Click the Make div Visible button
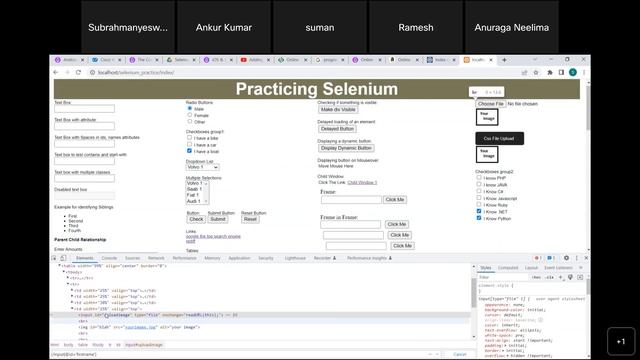Viewport: 640px width, 360px height. click(x=338, y=109)
